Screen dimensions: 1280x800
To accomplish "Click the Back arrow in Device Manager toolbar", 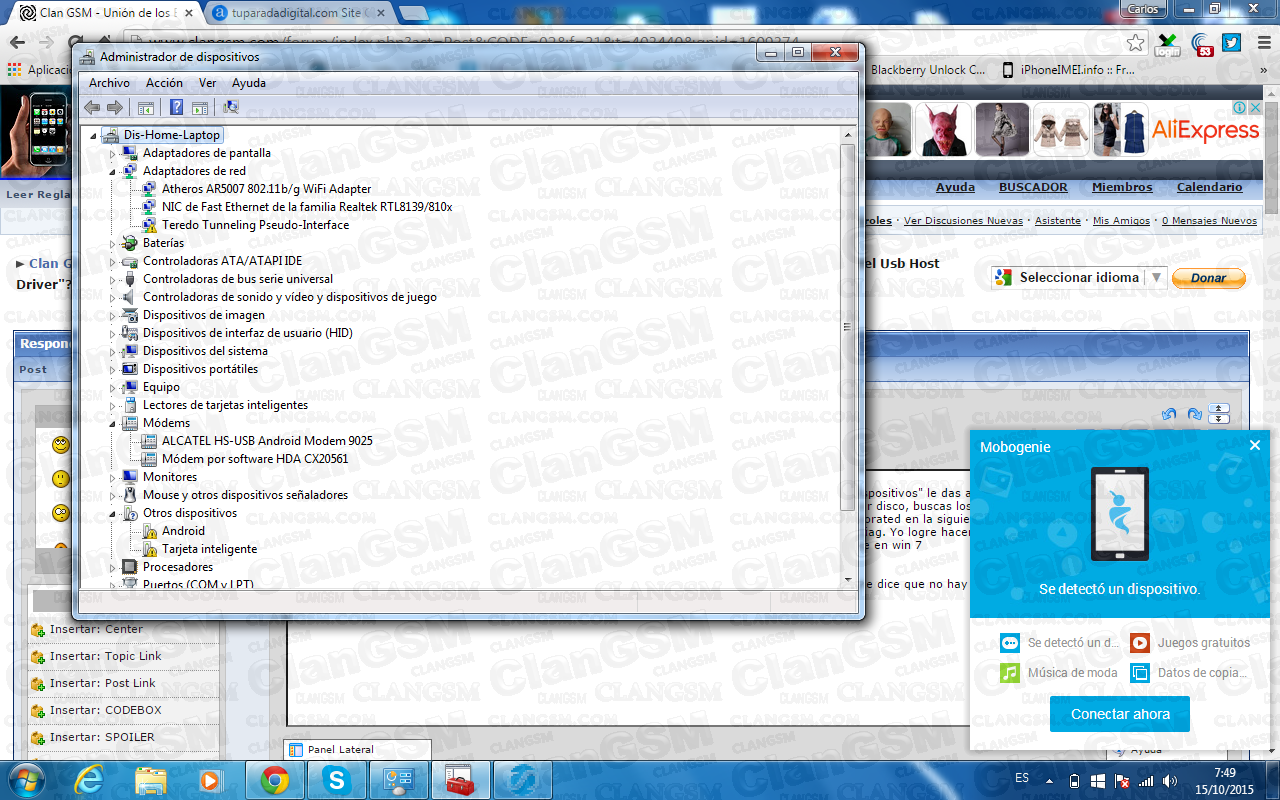I will click(x=92, y=107).
